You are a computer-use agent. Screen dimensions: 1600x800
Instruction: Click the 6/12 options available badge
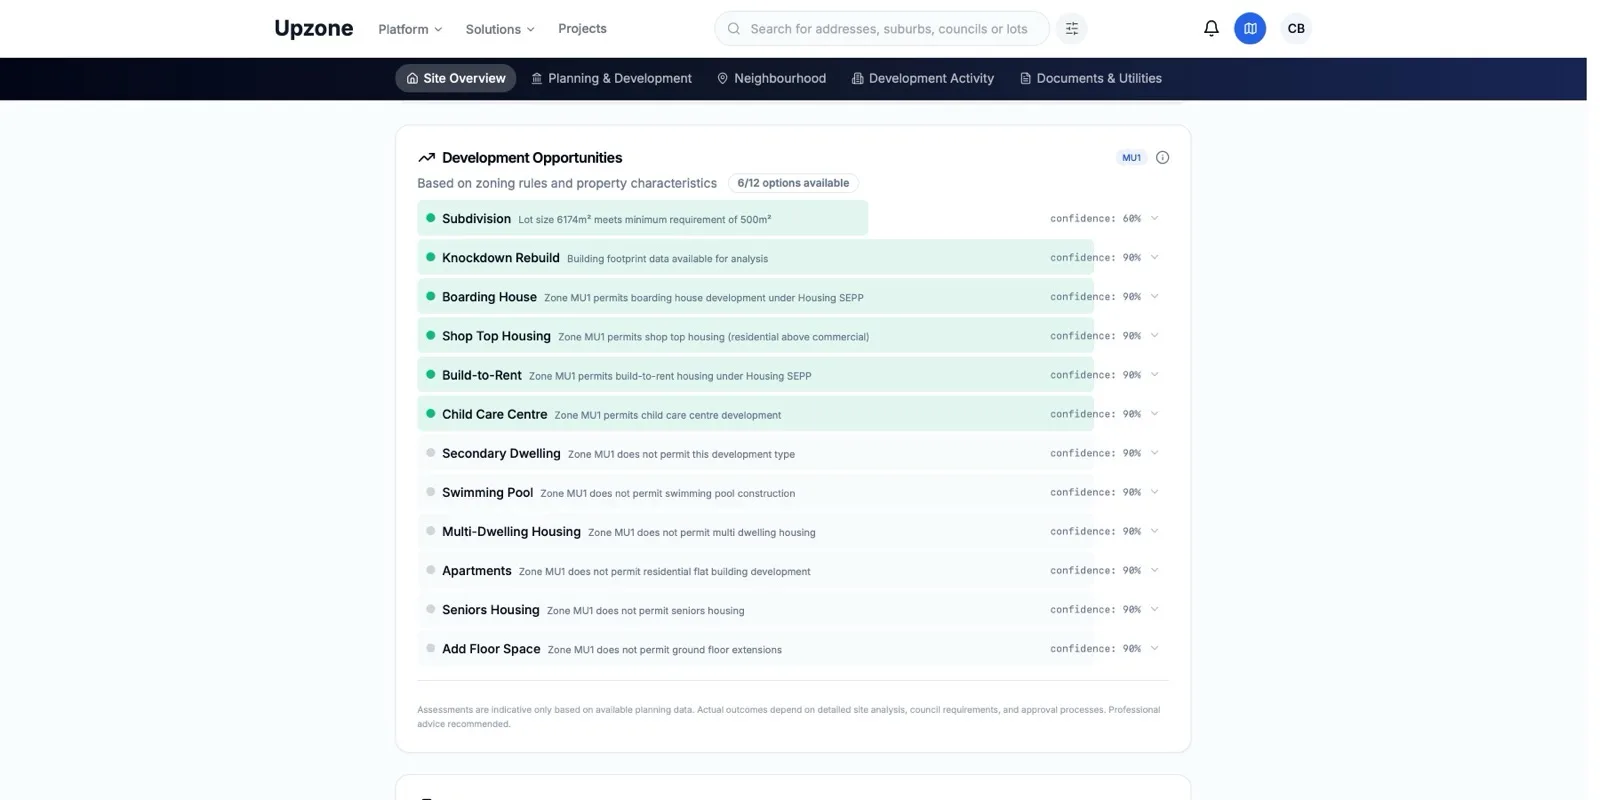793,183
